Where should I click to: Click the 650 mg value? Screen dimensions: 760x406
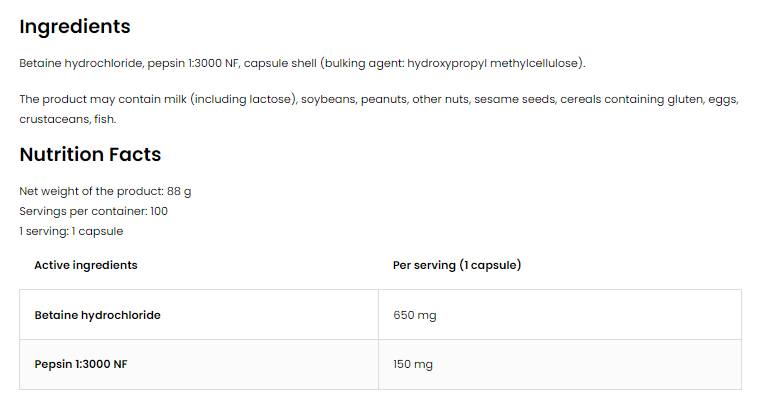pos(415,315)
